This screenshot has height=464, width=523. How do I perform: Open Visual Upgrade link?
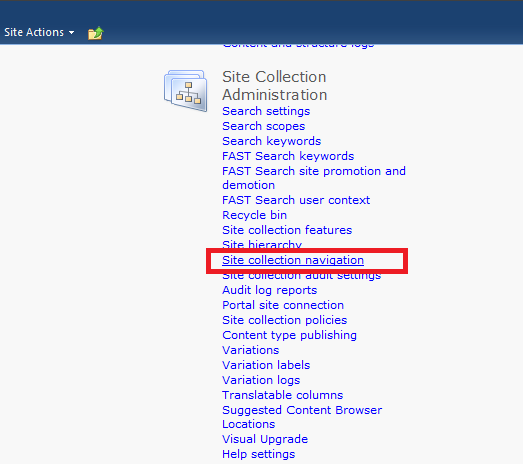[x=265, y=439]
